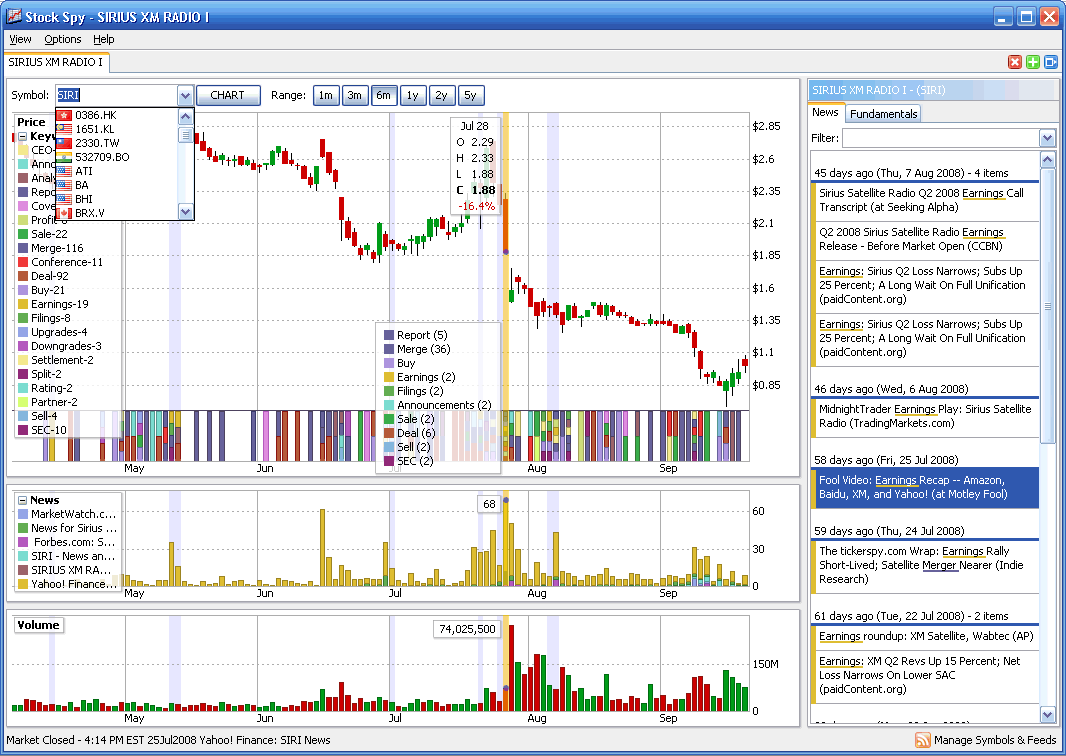Open the Symbol combo box arrow
The width and height of the screenshot is (1066, 756).
click(x=185, y=95)
